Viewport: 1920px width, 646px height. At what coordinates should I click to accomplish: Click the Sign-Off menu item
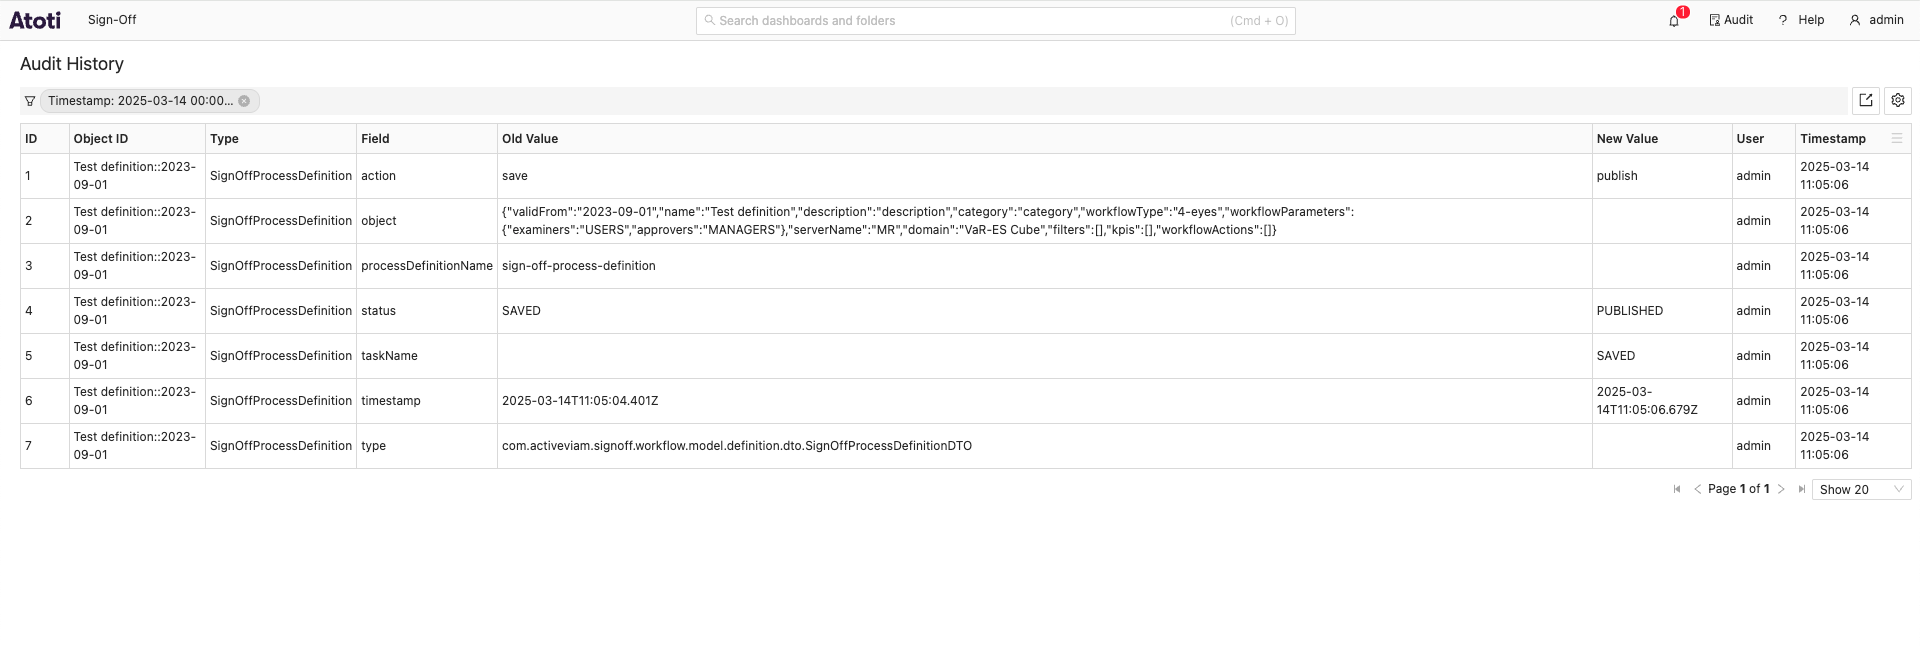112,20
